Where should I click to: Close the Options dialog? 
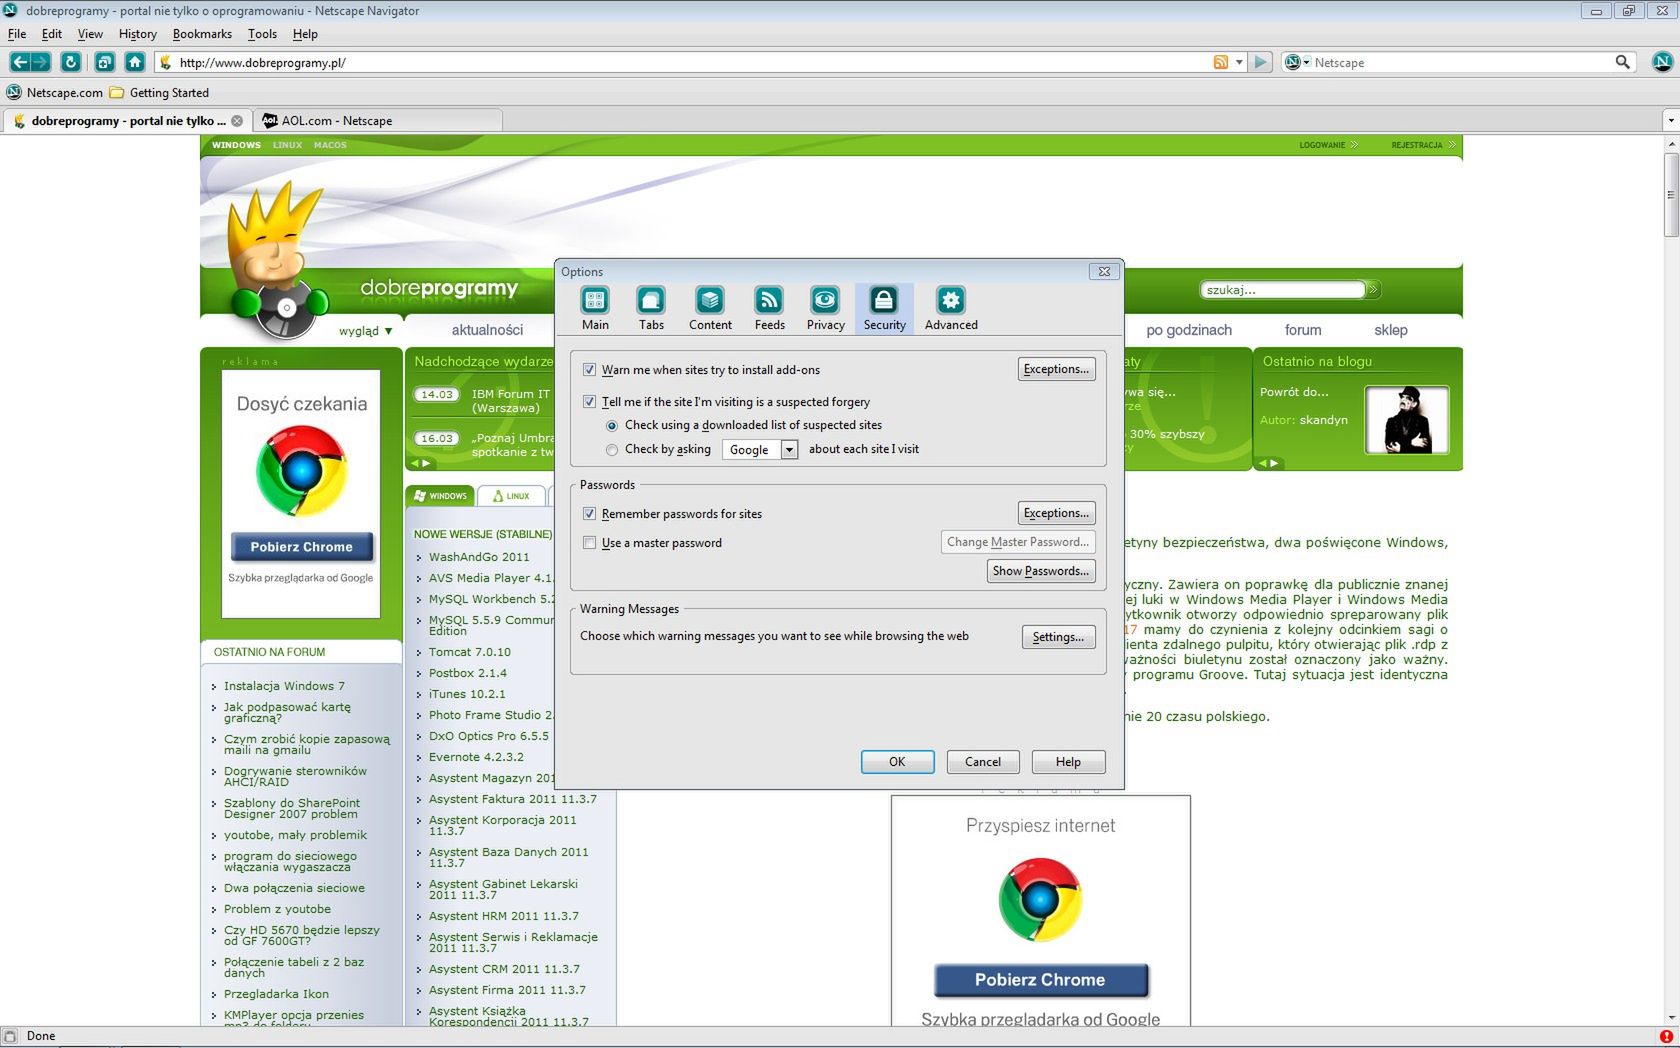point(1104,271)
